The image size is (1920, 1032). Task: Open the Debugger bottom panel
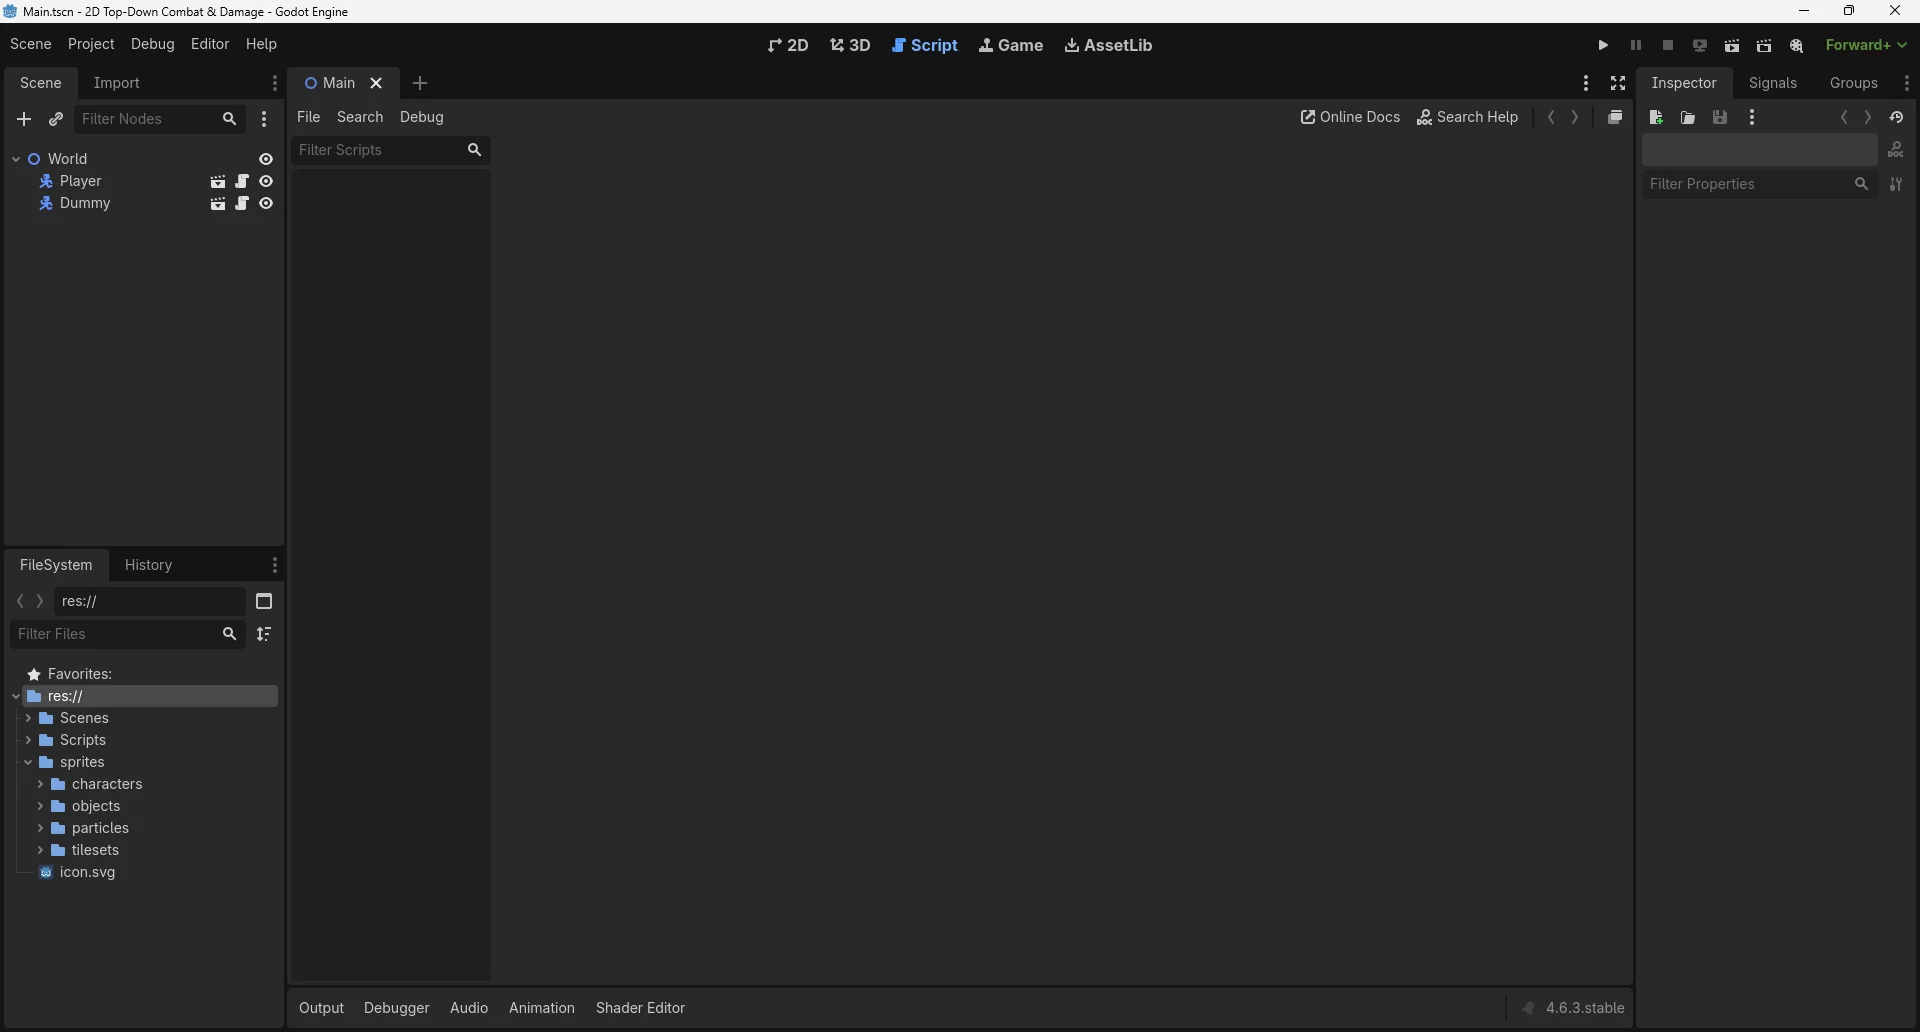[x=397, y=1008]
